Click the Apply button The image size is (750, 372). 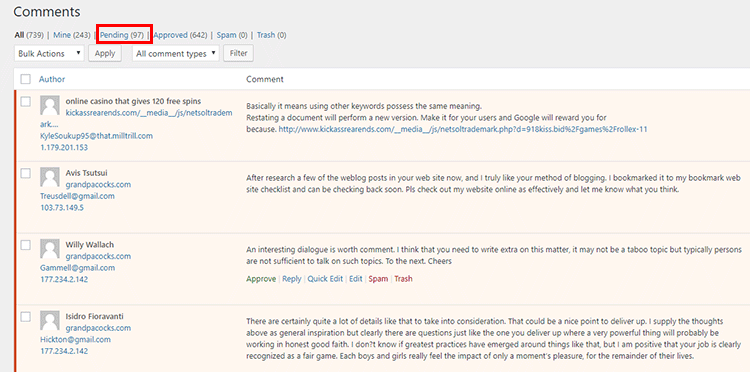(105, 54)
